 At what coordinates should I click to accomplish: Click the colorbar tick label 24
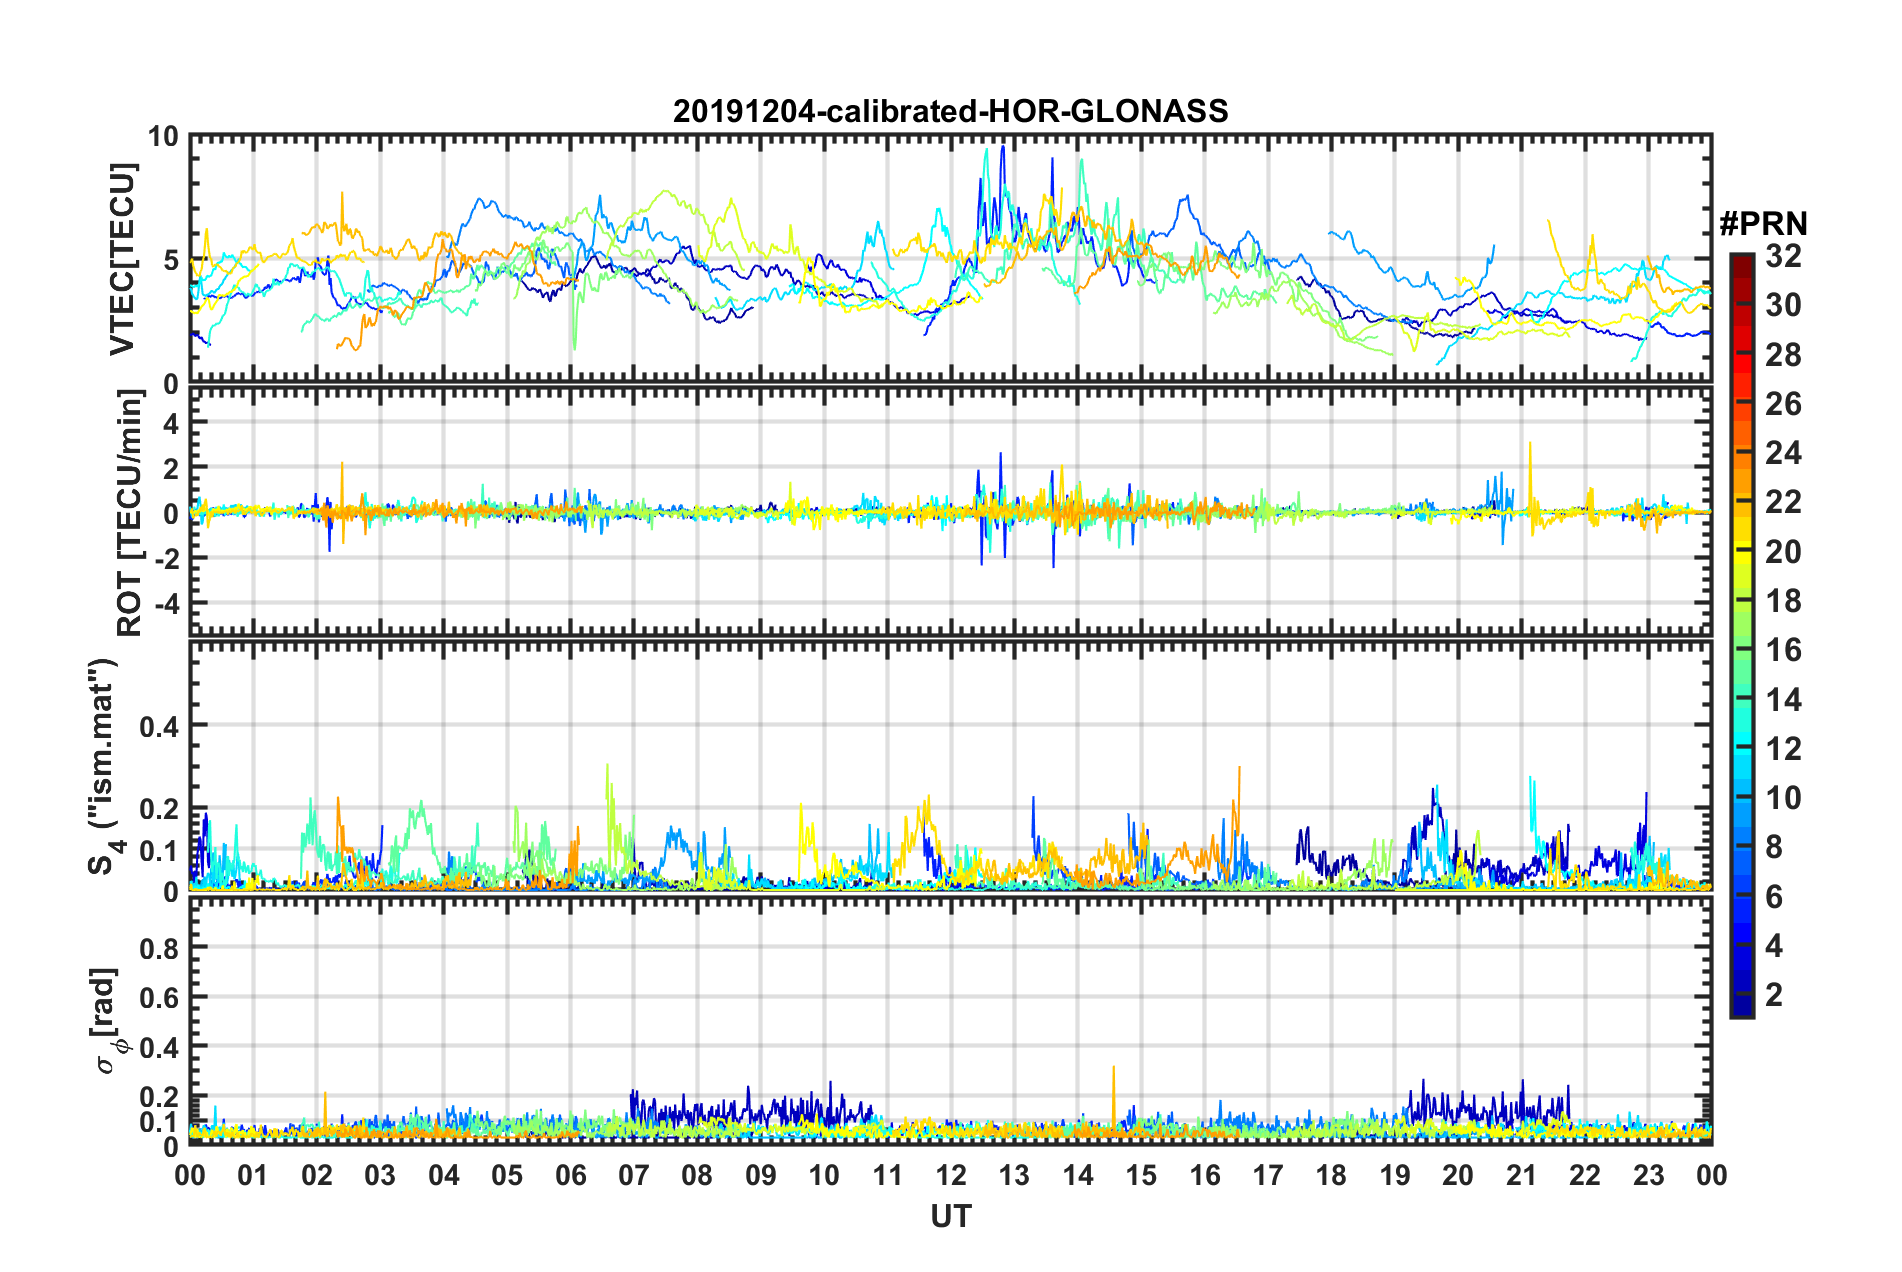click(1783, 453)
